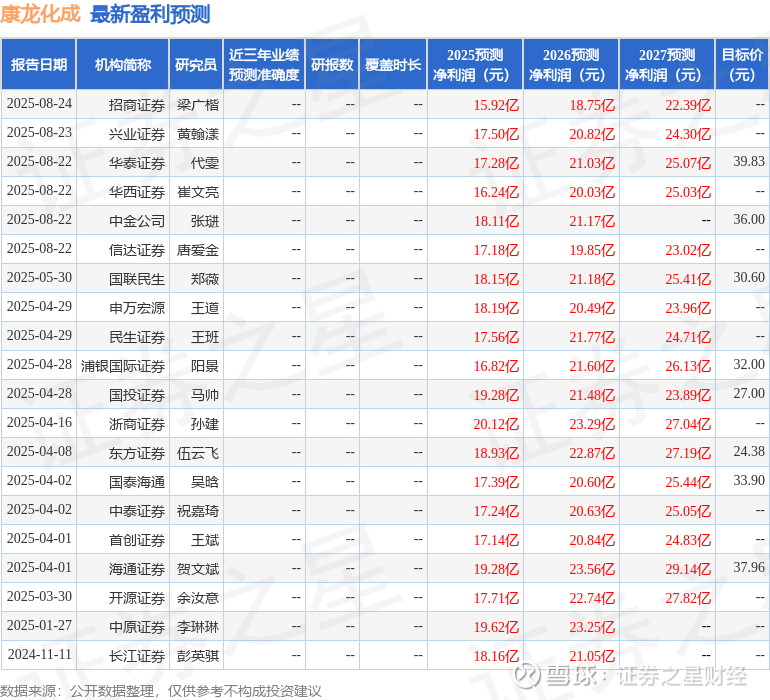
Task: Click 2026 profit value 18.75亿
Action: [592, 105]
